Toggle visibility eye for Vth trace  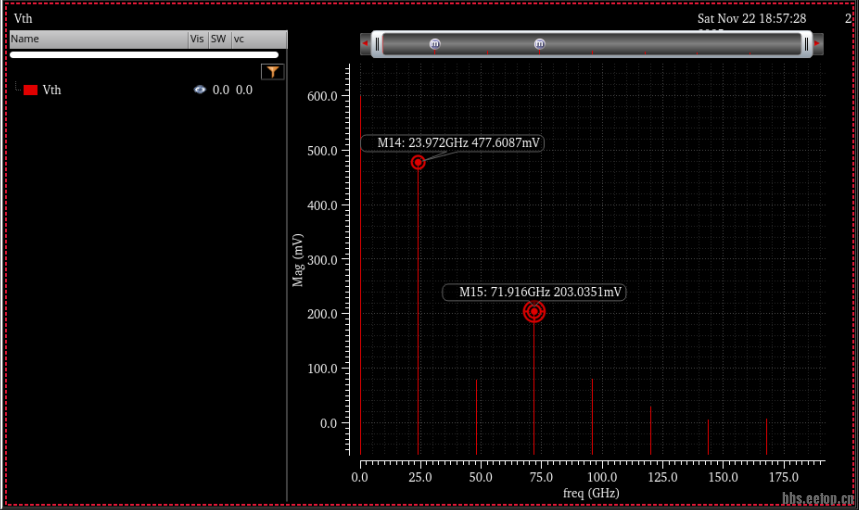click(200, 90)
